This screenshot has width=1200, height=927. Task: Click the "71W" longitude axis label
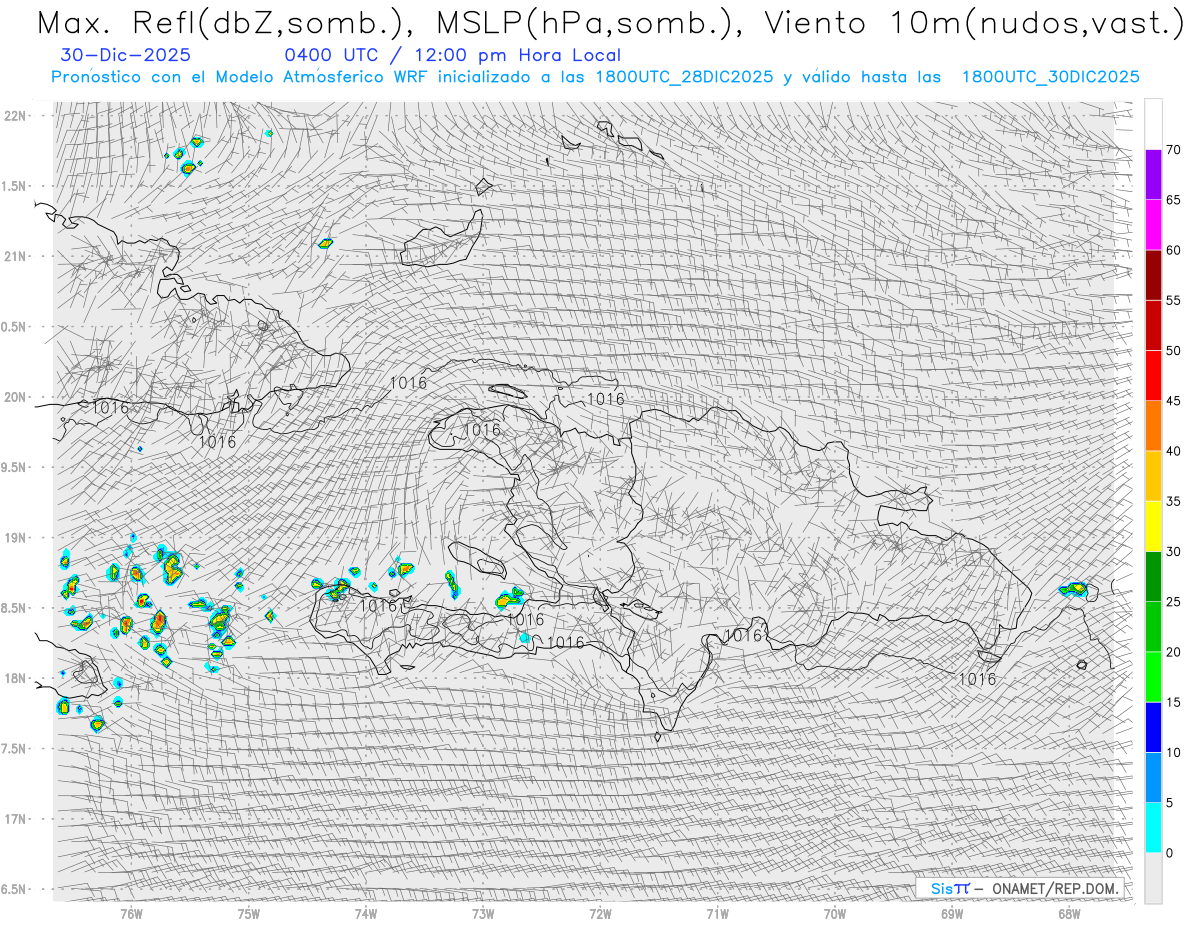pyautogui.click(x=717, y=913)
